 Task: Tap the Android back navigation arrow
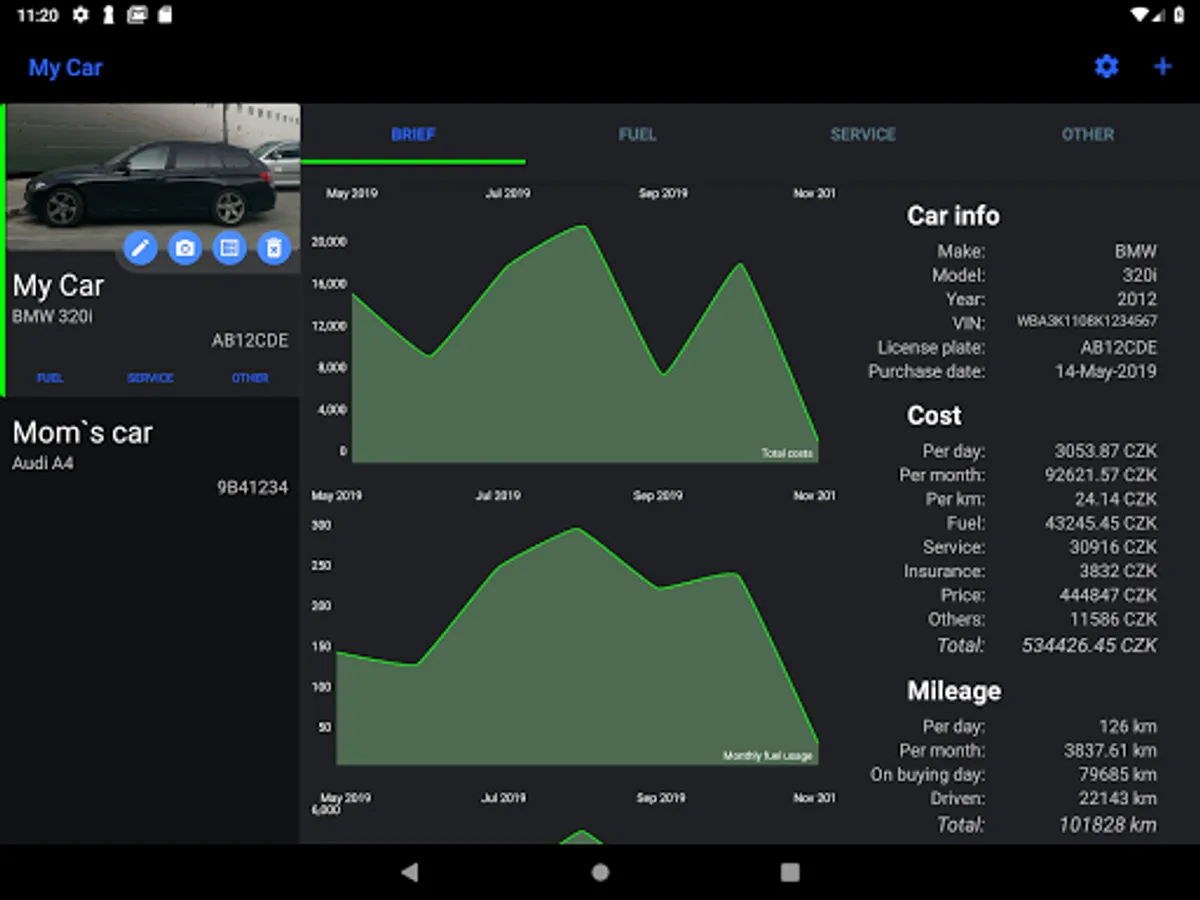[409, 872]
